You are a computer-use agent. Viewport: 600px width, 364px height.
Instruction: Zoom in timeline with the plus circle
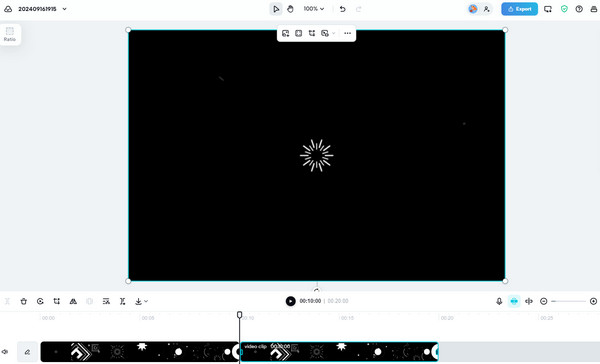[593, 301]
